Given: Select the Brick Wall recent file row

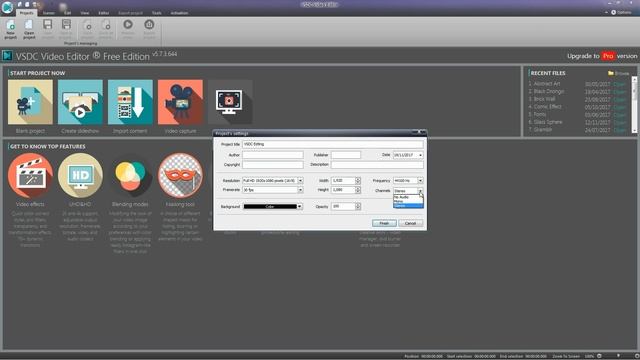Looking at the screenshot, I should point(577,99).
